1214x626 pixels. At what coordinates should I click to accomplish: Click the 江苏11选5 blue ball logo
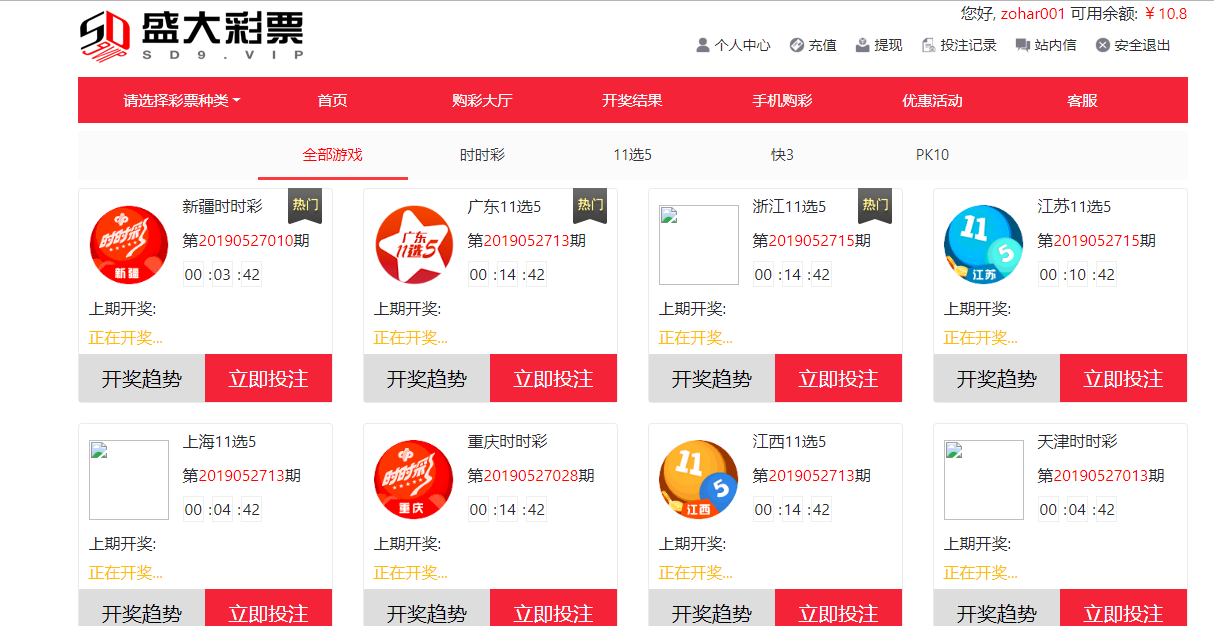pos(983,245)
